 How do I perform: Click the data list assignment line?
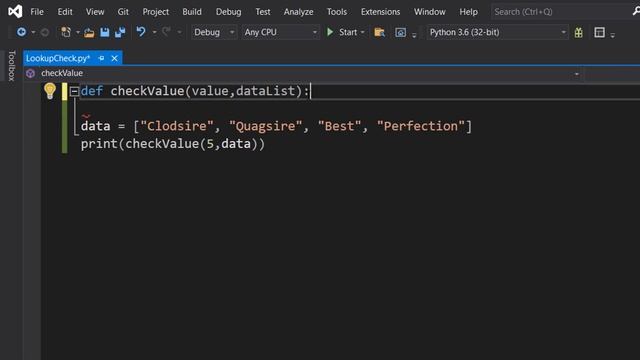[276, 126]
